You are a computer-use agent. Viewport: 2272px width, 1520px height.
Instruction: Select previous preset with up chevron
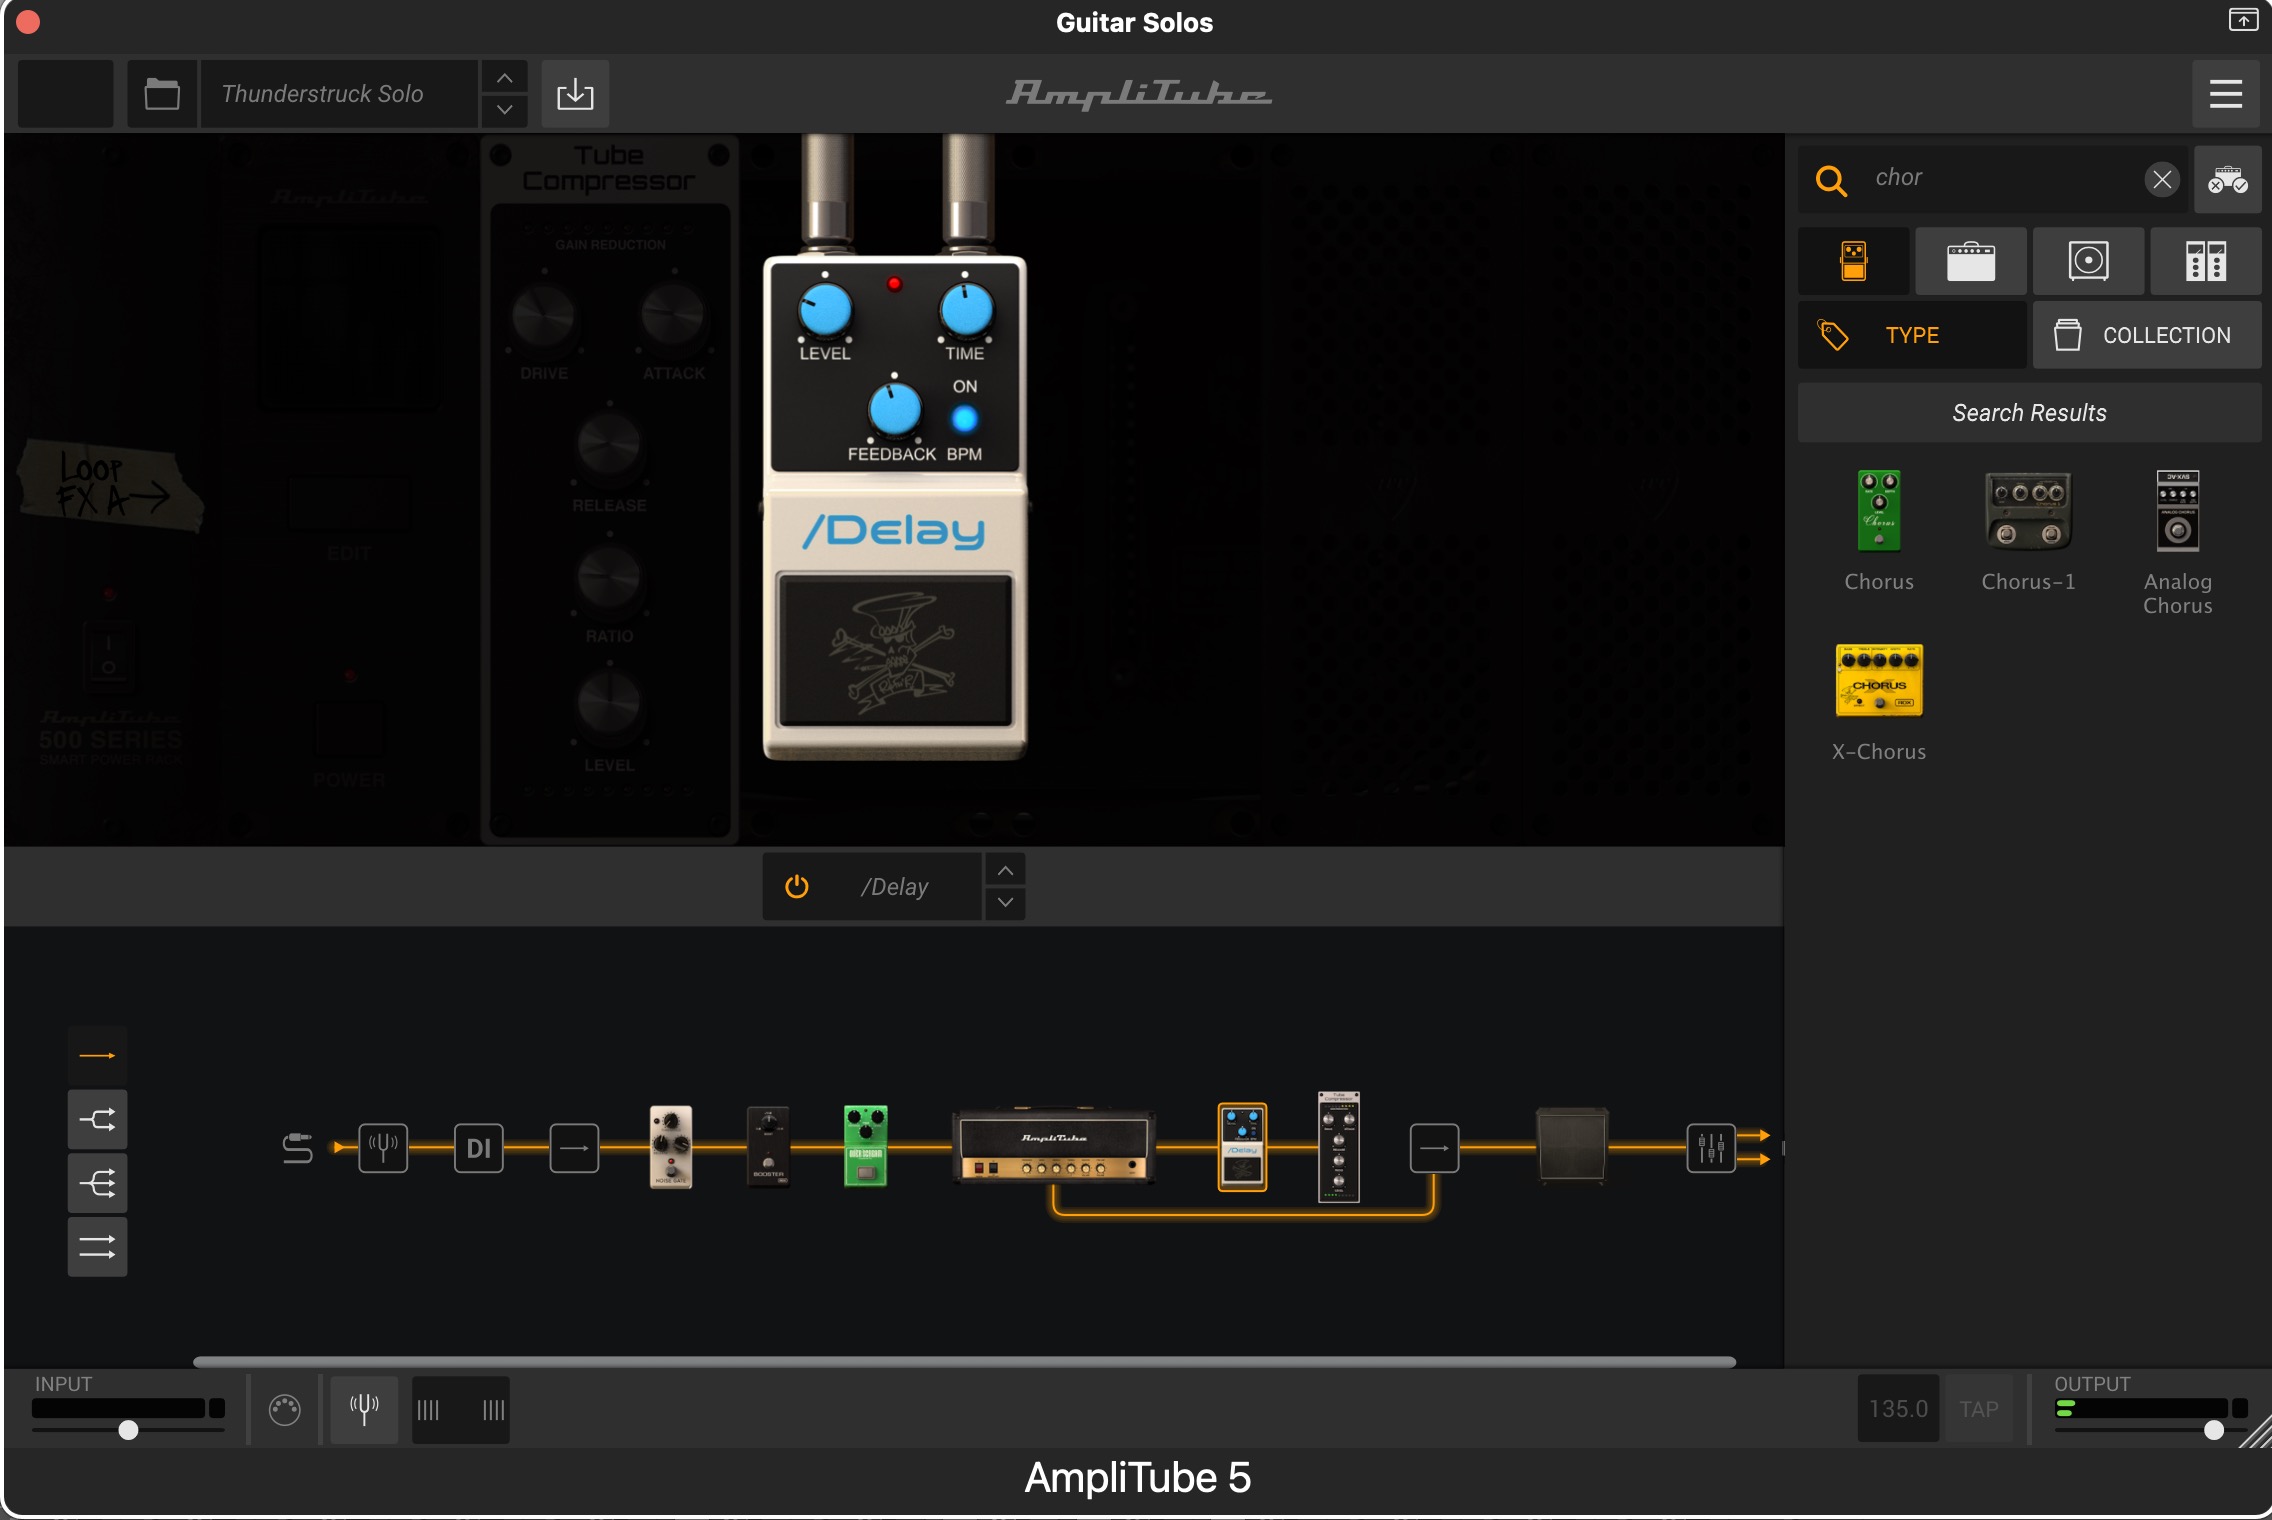click(505, 77)
